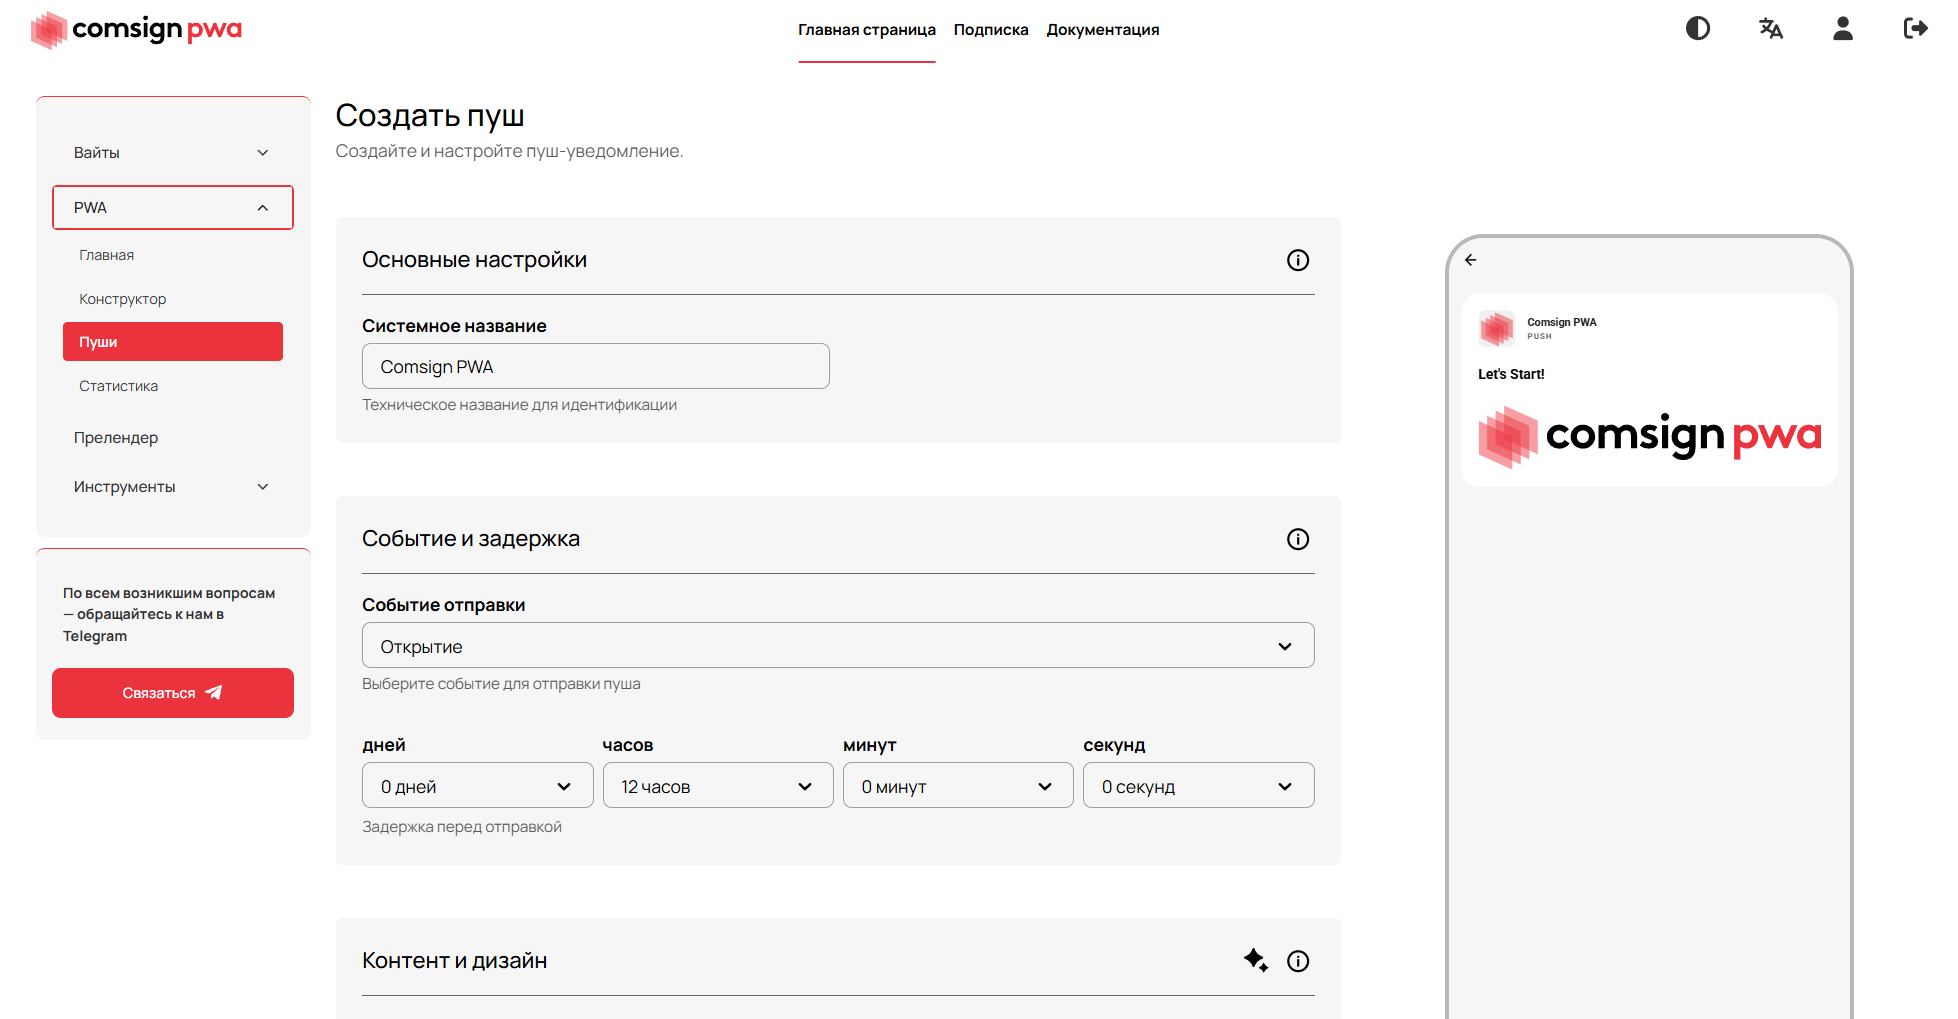Click the comsign pwa image in push preview
Screen dimensions: 1958x1019
pos(1650,436)
